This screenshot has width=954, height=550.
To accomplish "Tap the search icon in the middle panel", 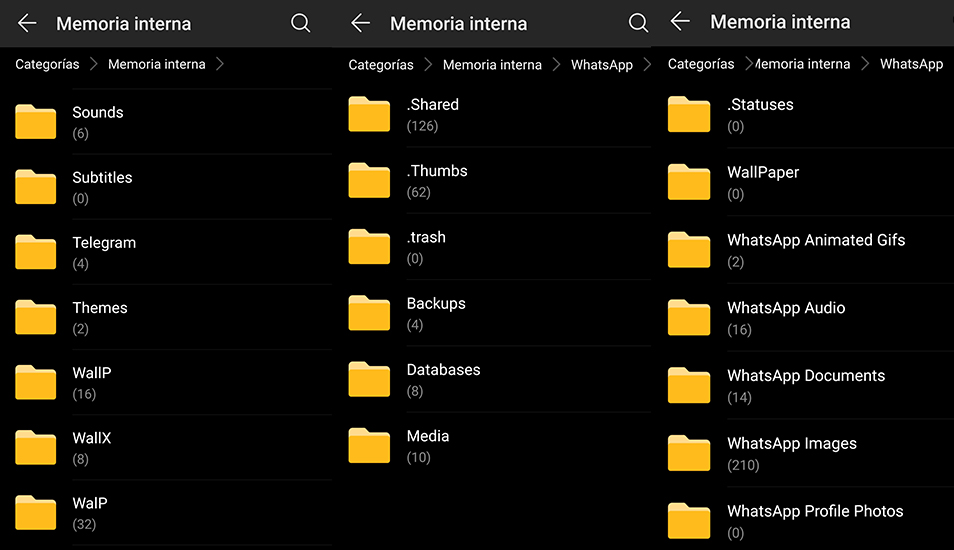I will click(x=638, y=23).
